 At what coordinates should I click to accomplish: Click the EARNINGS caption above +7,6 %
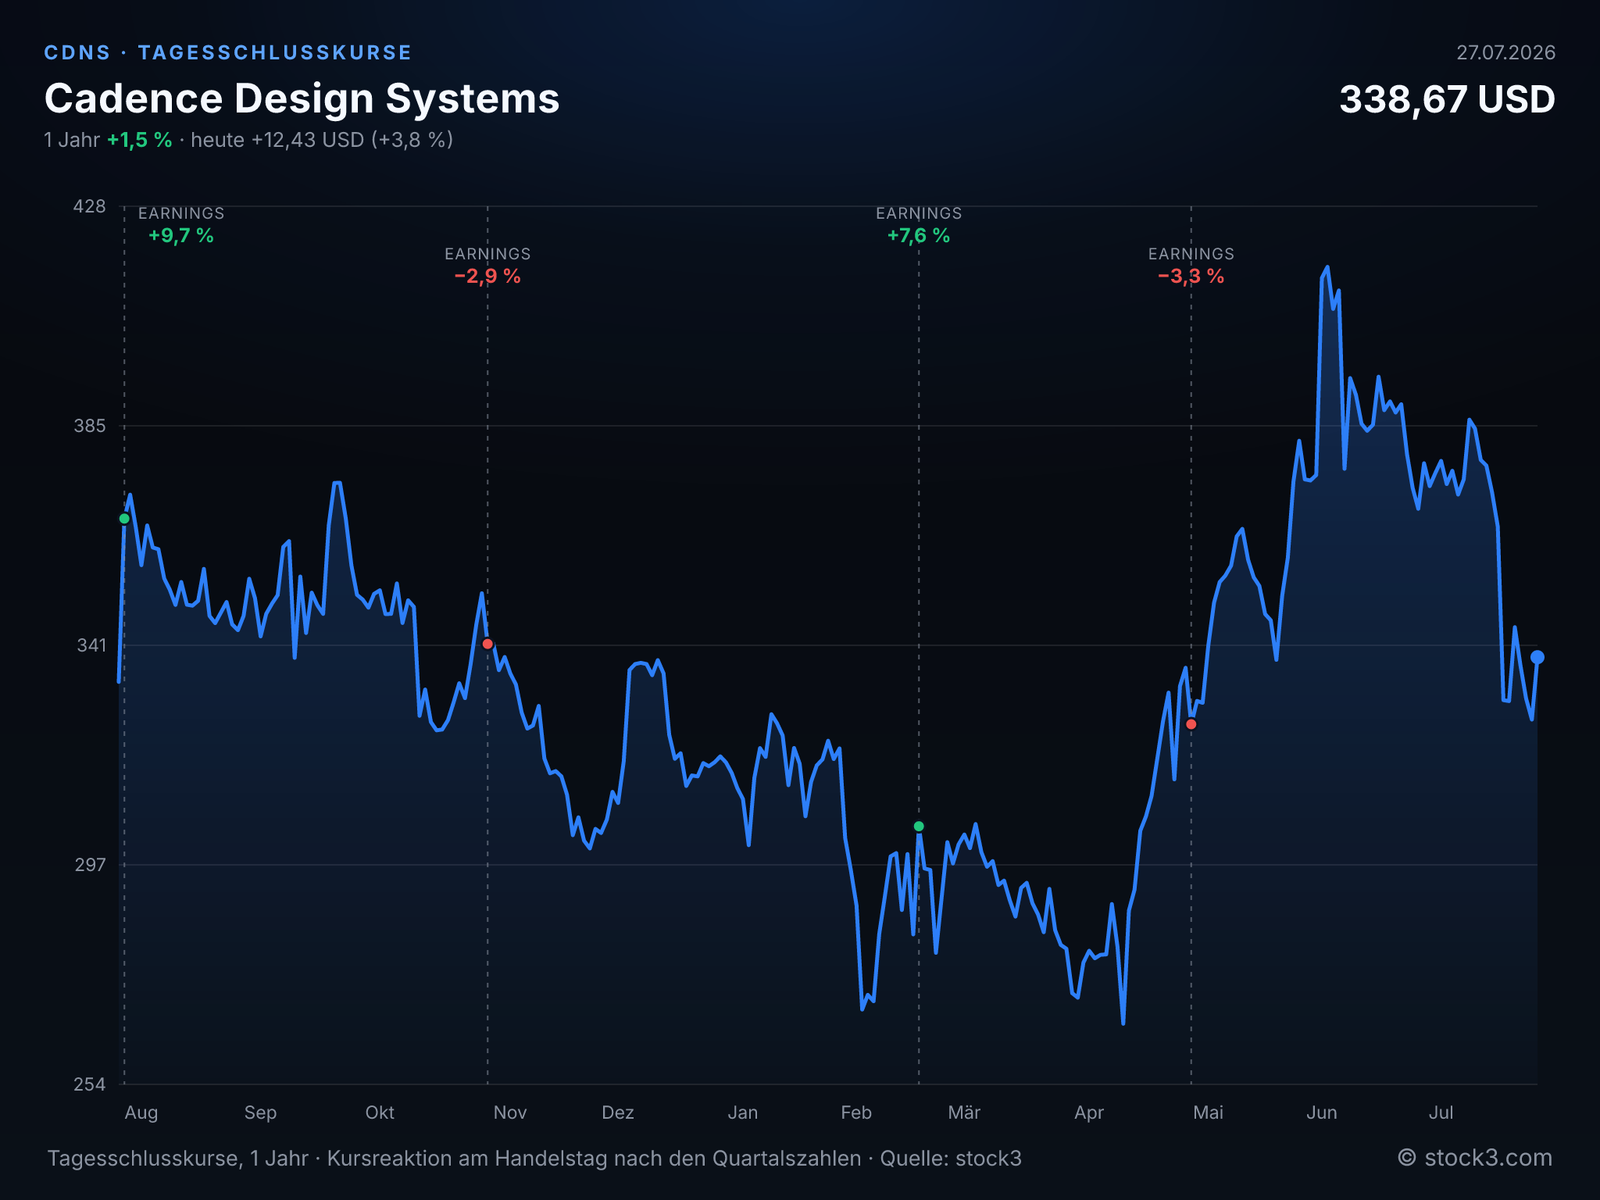click(919, 213)
